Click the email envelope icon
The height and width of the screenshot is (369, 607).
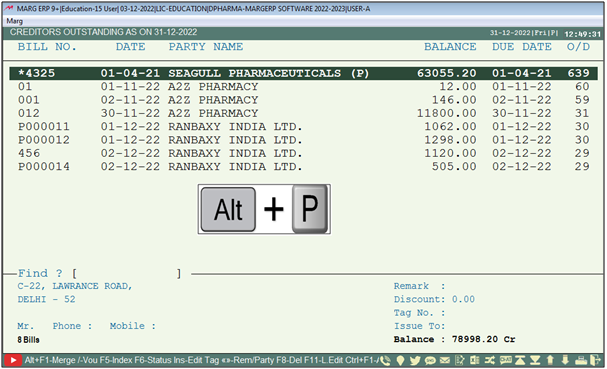pyautogui.click(x=445, y=360)
